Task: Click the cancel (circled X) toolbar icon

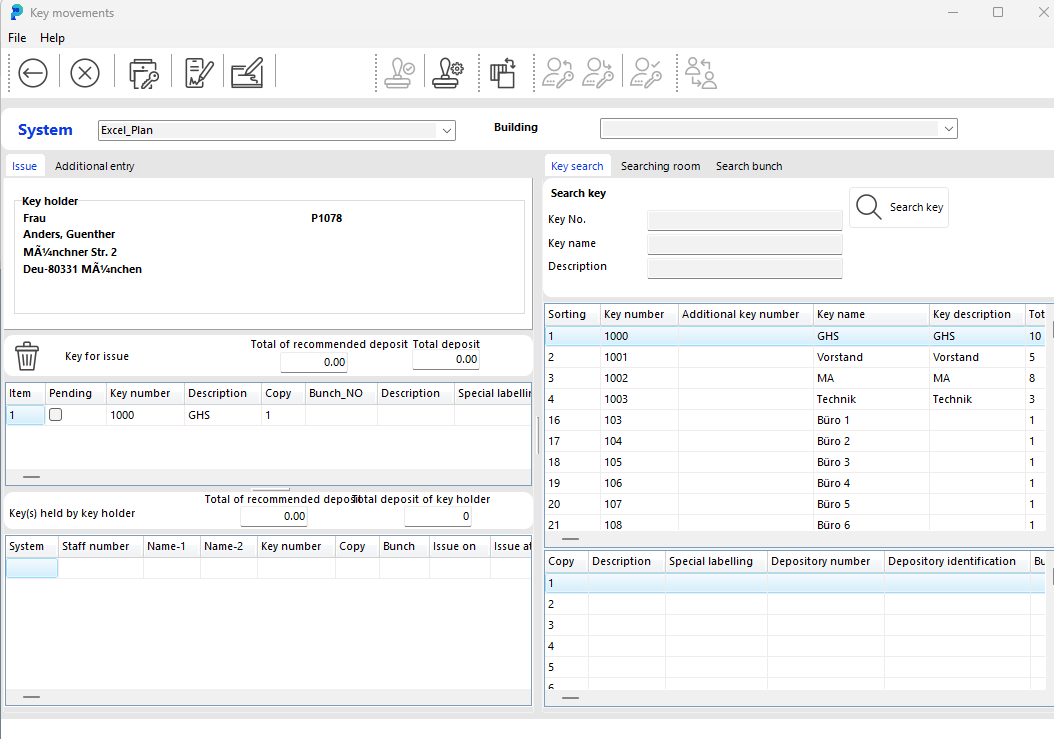Action: click(x=85, y=73)
